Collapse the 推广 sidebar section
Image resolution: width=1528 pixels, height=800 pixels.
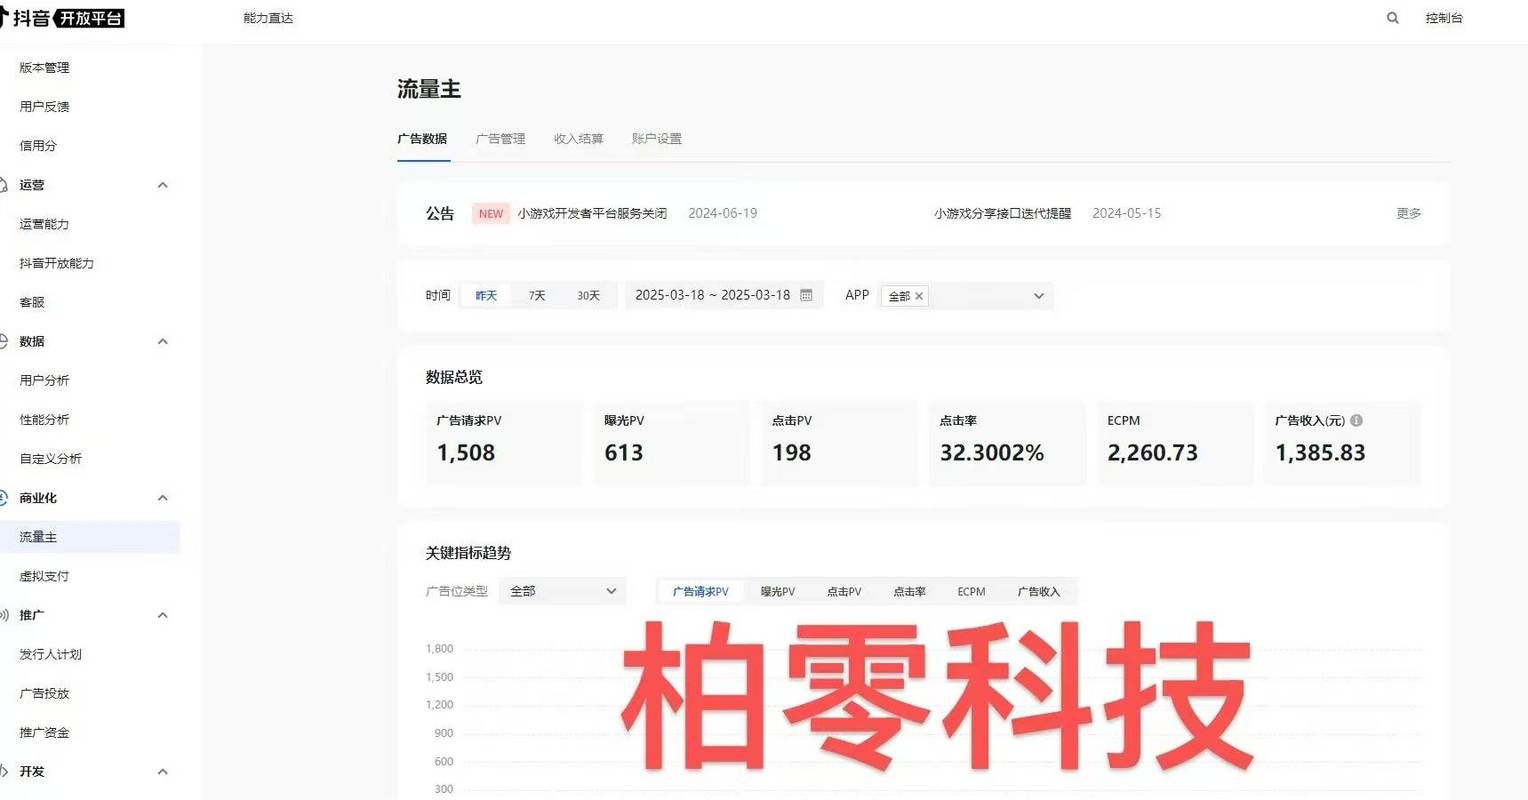(x=163, y=615)
